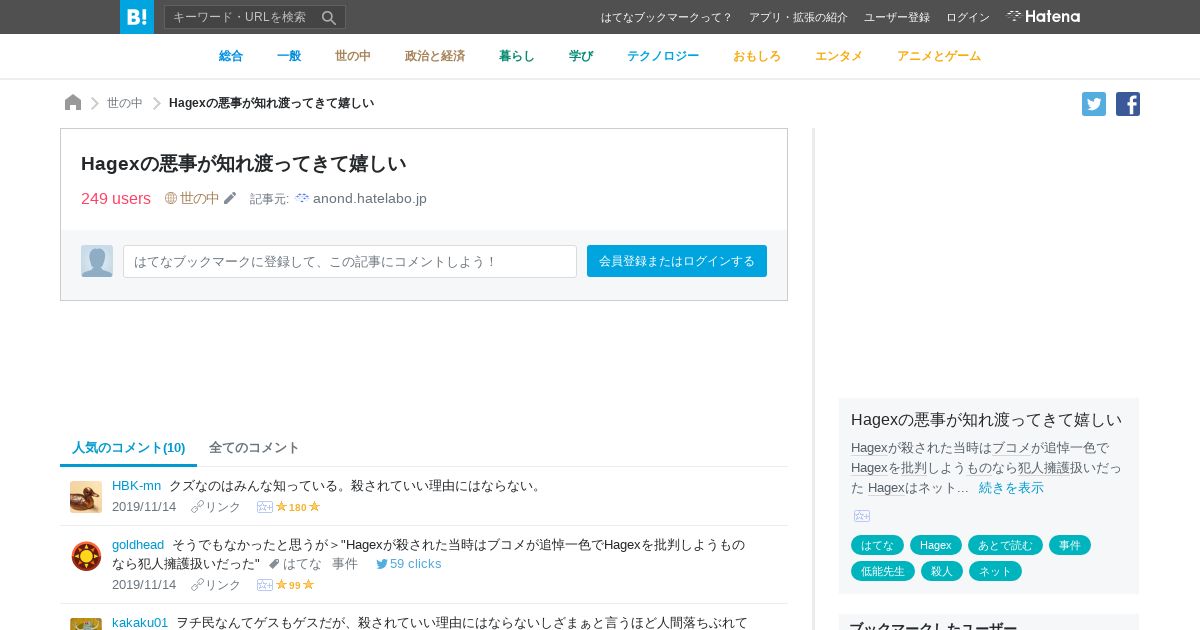Click the link icon on goldhead's comment
Screen dimensions: 1200x630
click(197, 585)
